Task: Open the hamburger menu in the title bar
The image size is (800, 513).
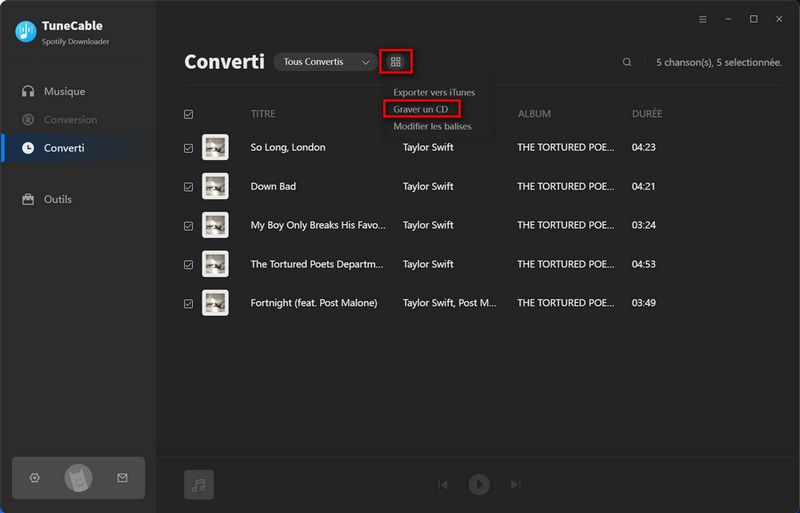Action: click(x=702, y=19)
